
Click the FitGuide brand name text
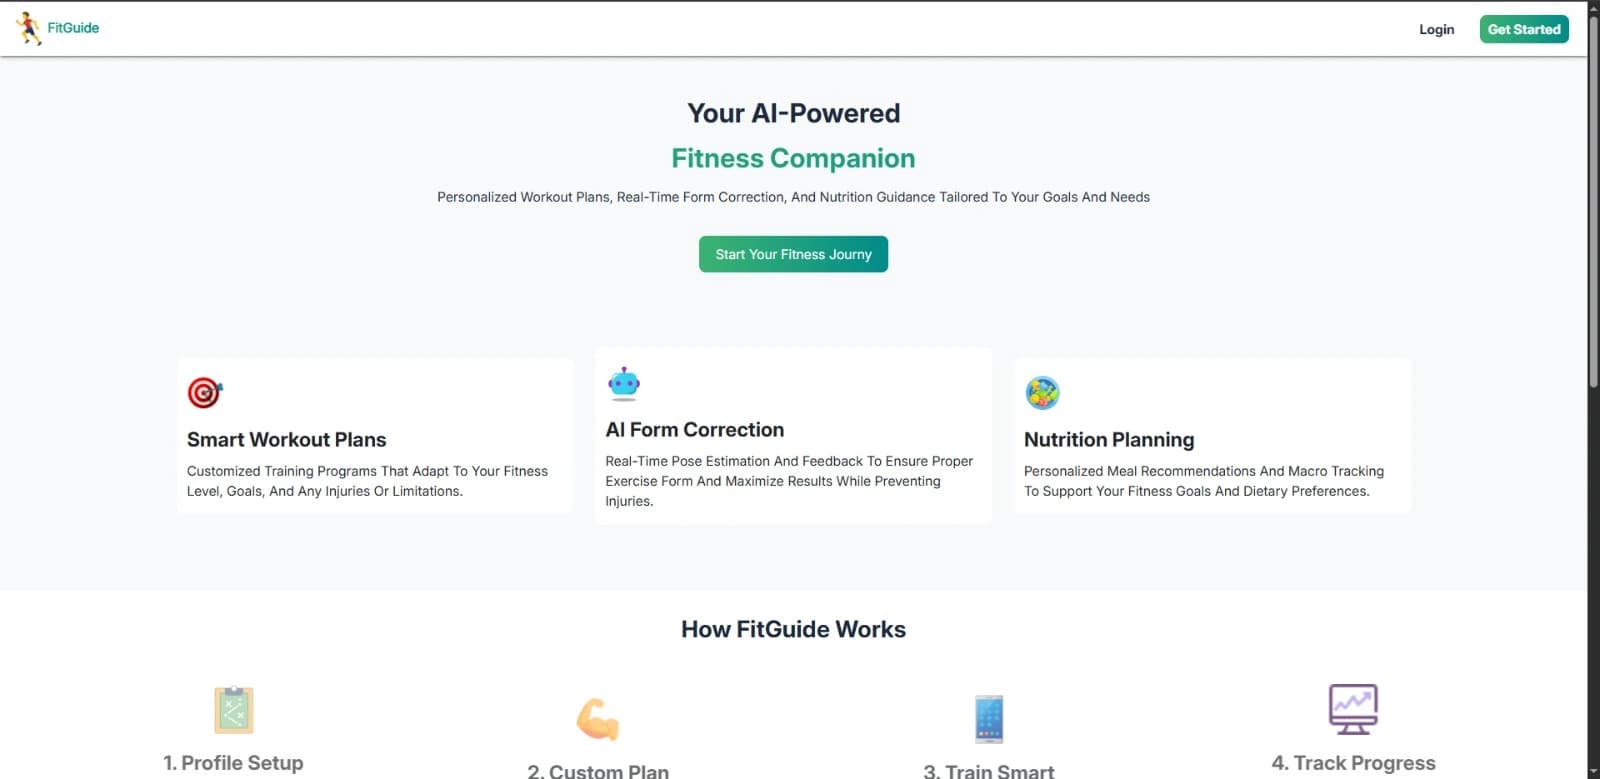pyautogui.click(x=73, y=28)
